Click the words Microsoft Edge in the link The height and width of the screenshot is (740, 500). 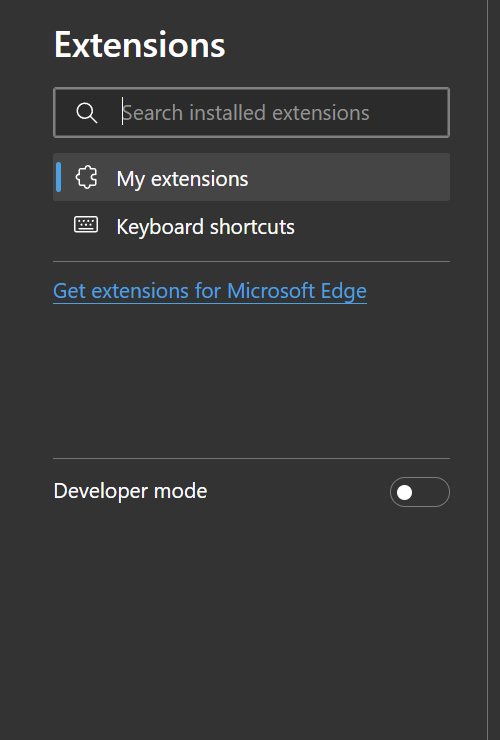[x=297, y=291]
